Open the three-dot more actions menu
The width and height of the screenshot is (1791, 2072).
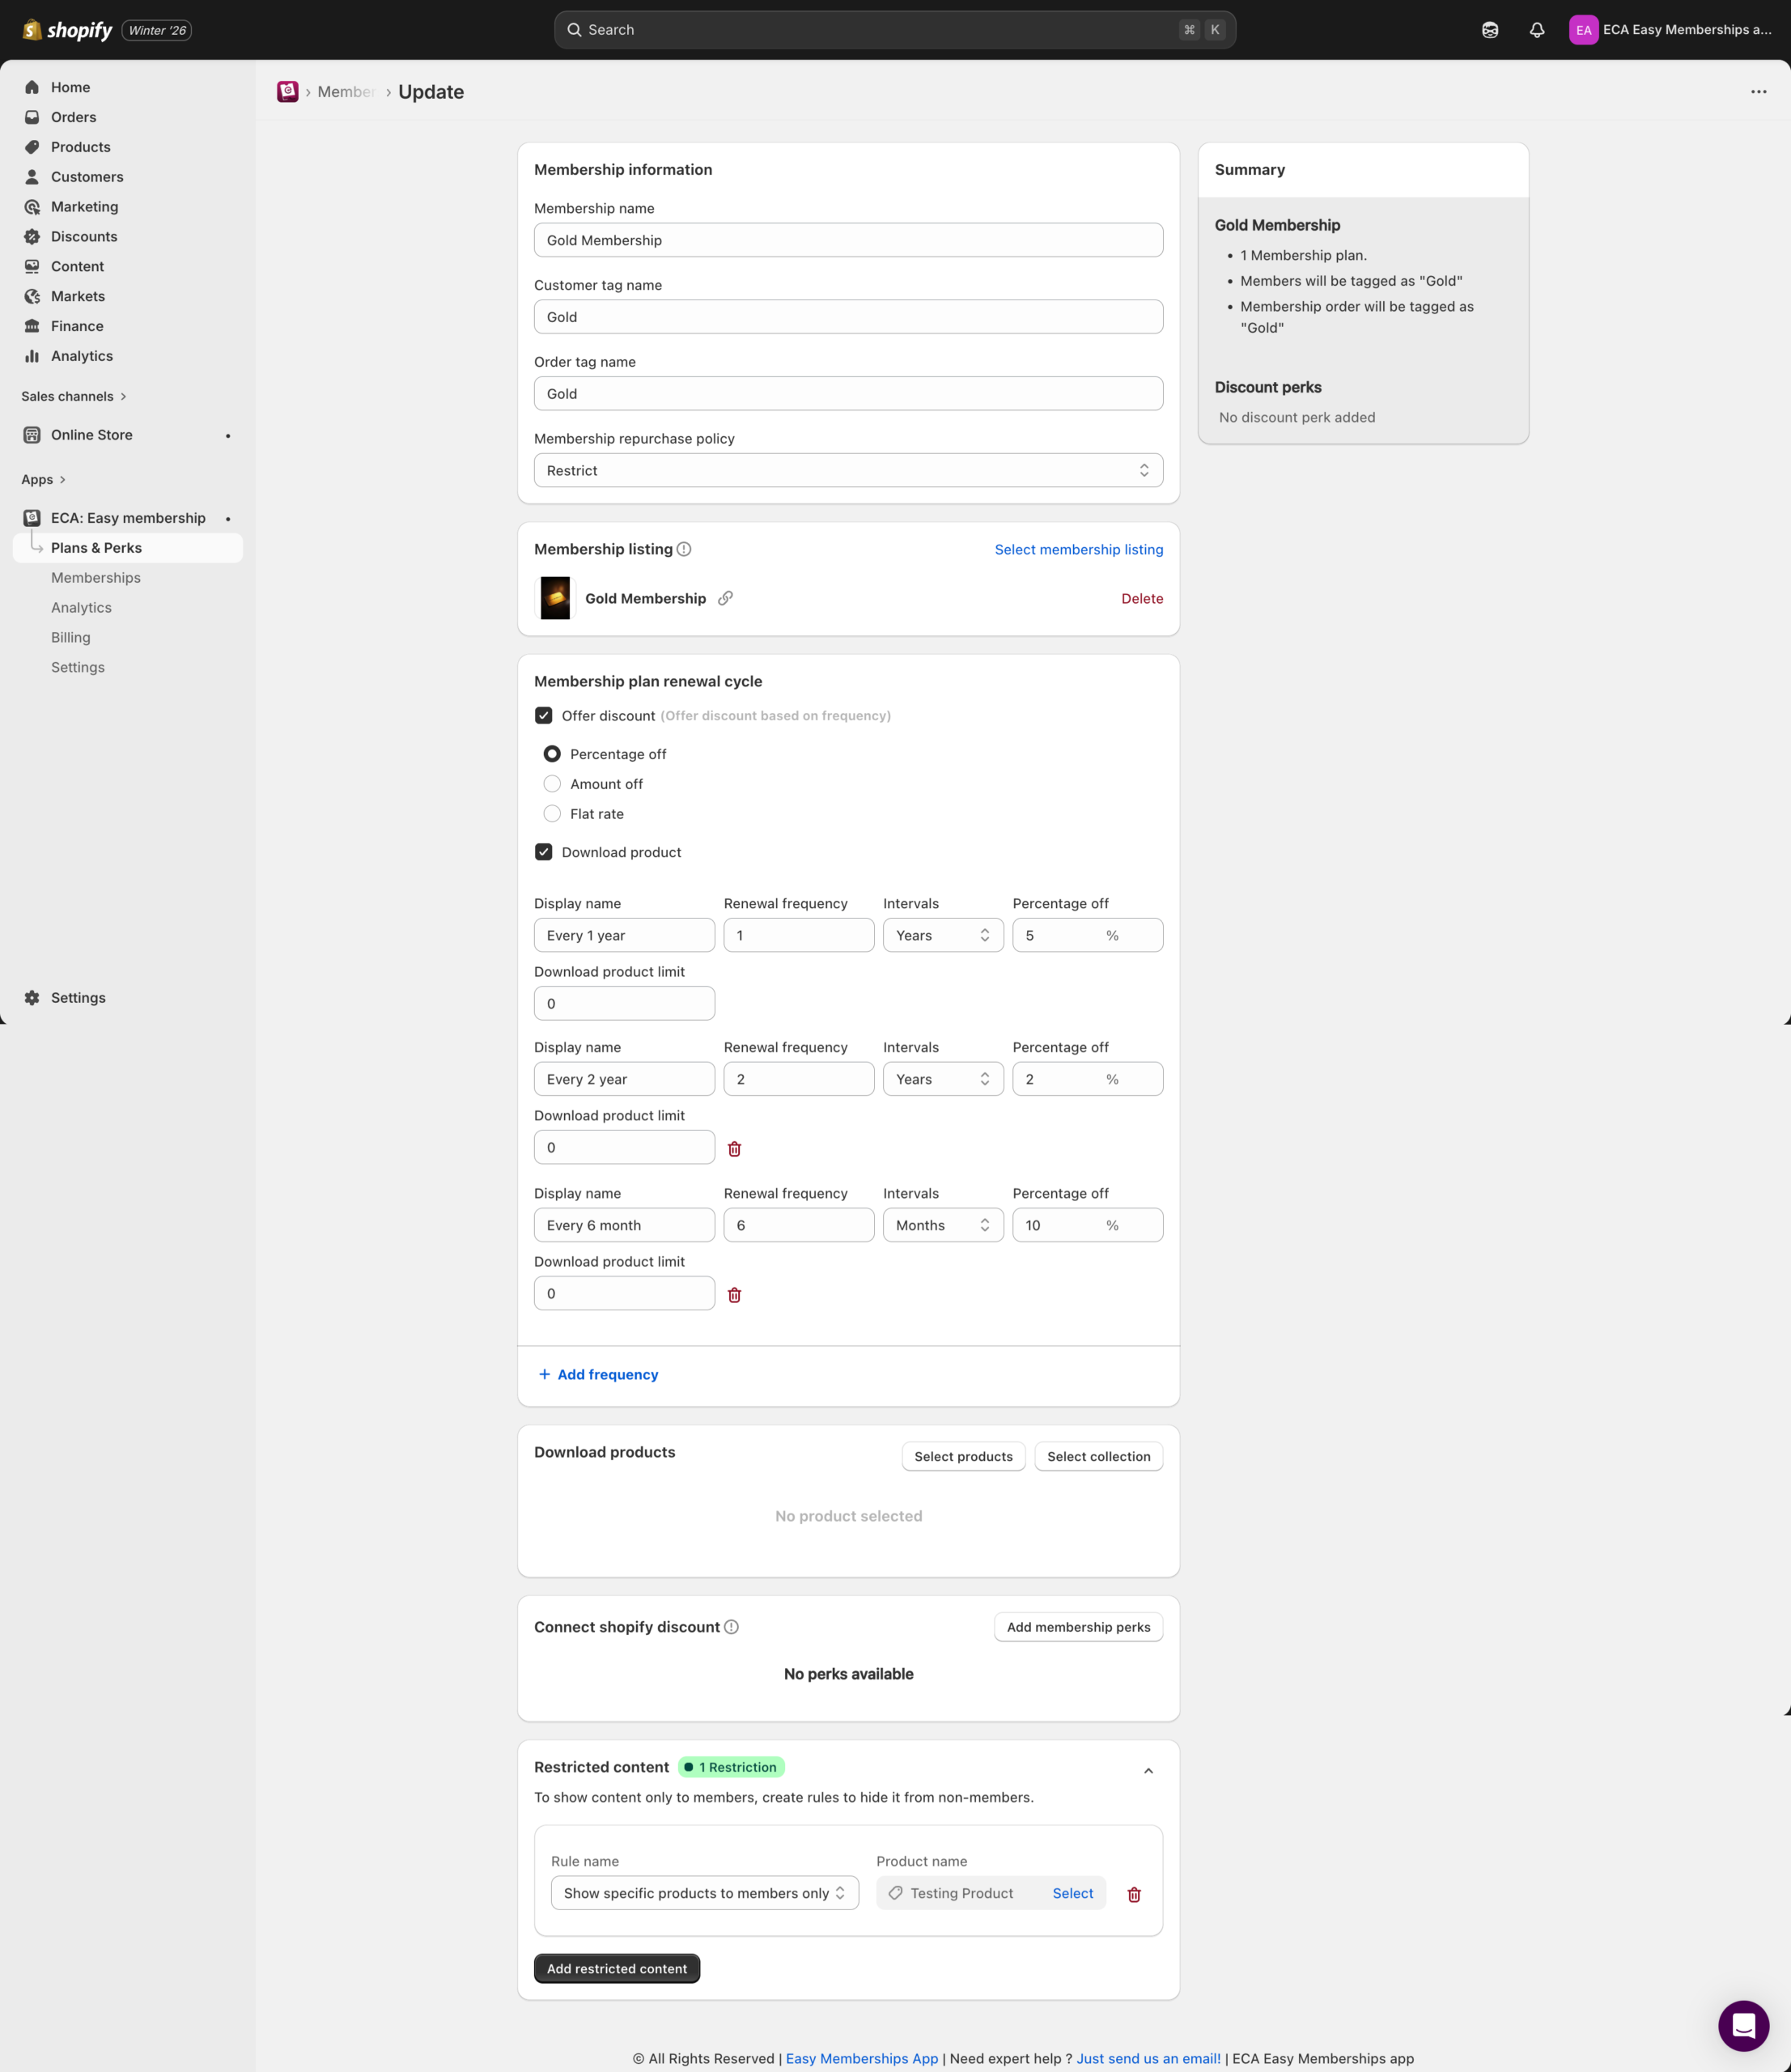pyautogui.click(x=1758, y=92)
